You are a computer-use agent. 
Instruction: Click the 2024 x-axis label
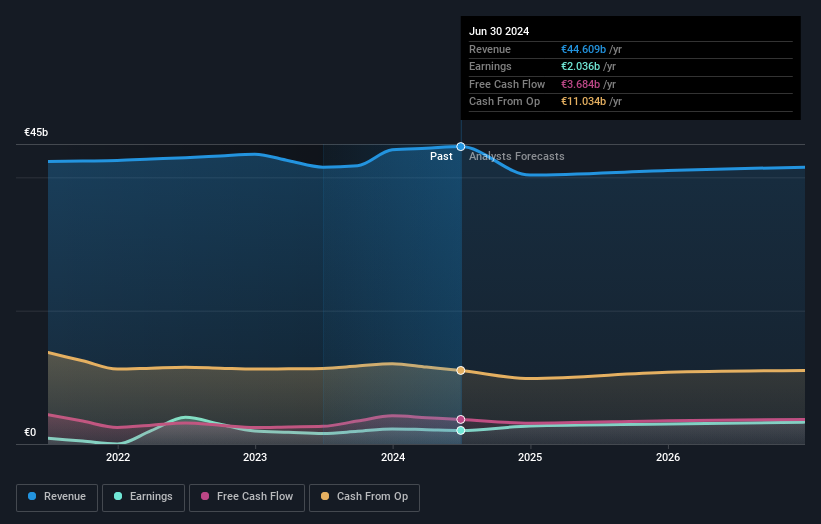click(x=393, y=457)
